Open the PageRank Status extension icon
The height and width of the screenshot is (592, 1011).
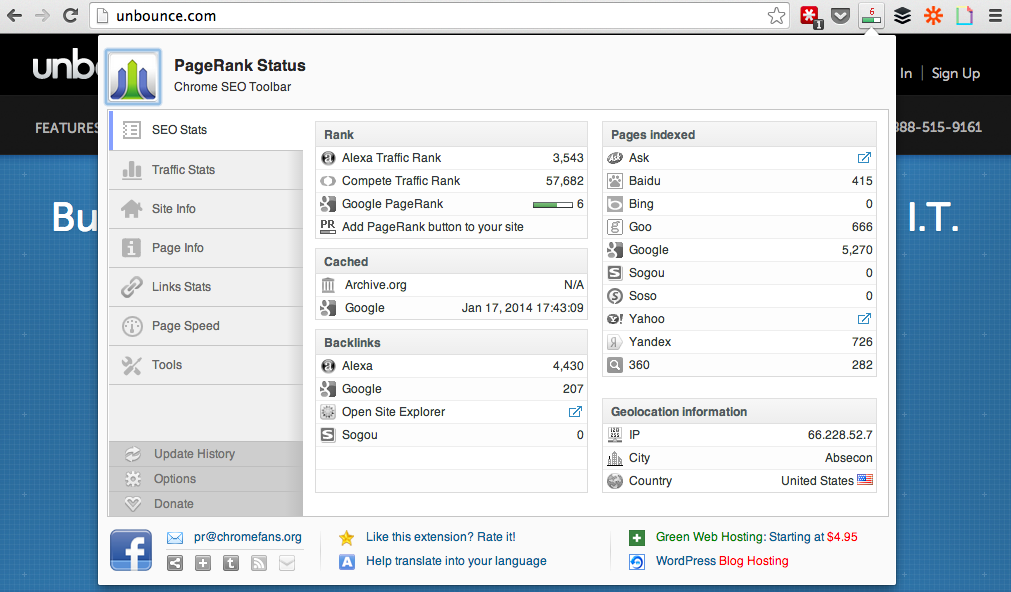coord(873,16)
